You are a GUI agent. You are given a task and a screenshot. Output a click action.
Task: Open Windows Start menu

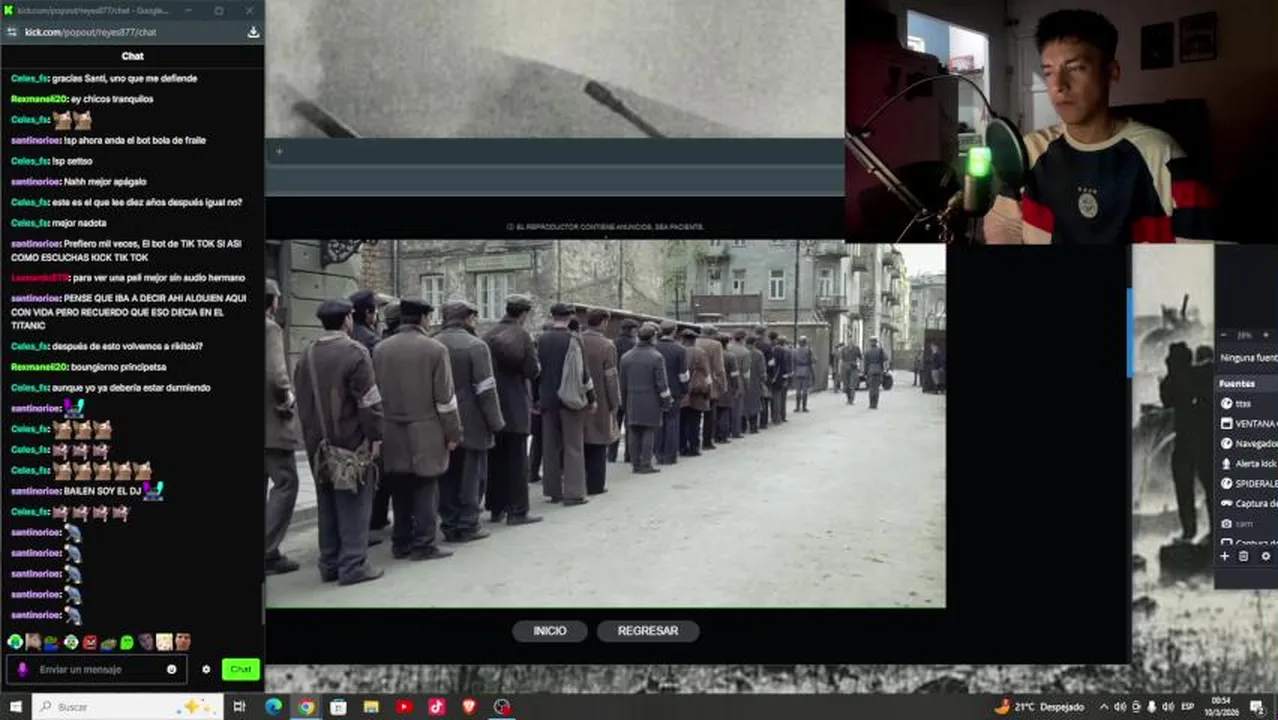pyautogui.click(x=14, y=707)
